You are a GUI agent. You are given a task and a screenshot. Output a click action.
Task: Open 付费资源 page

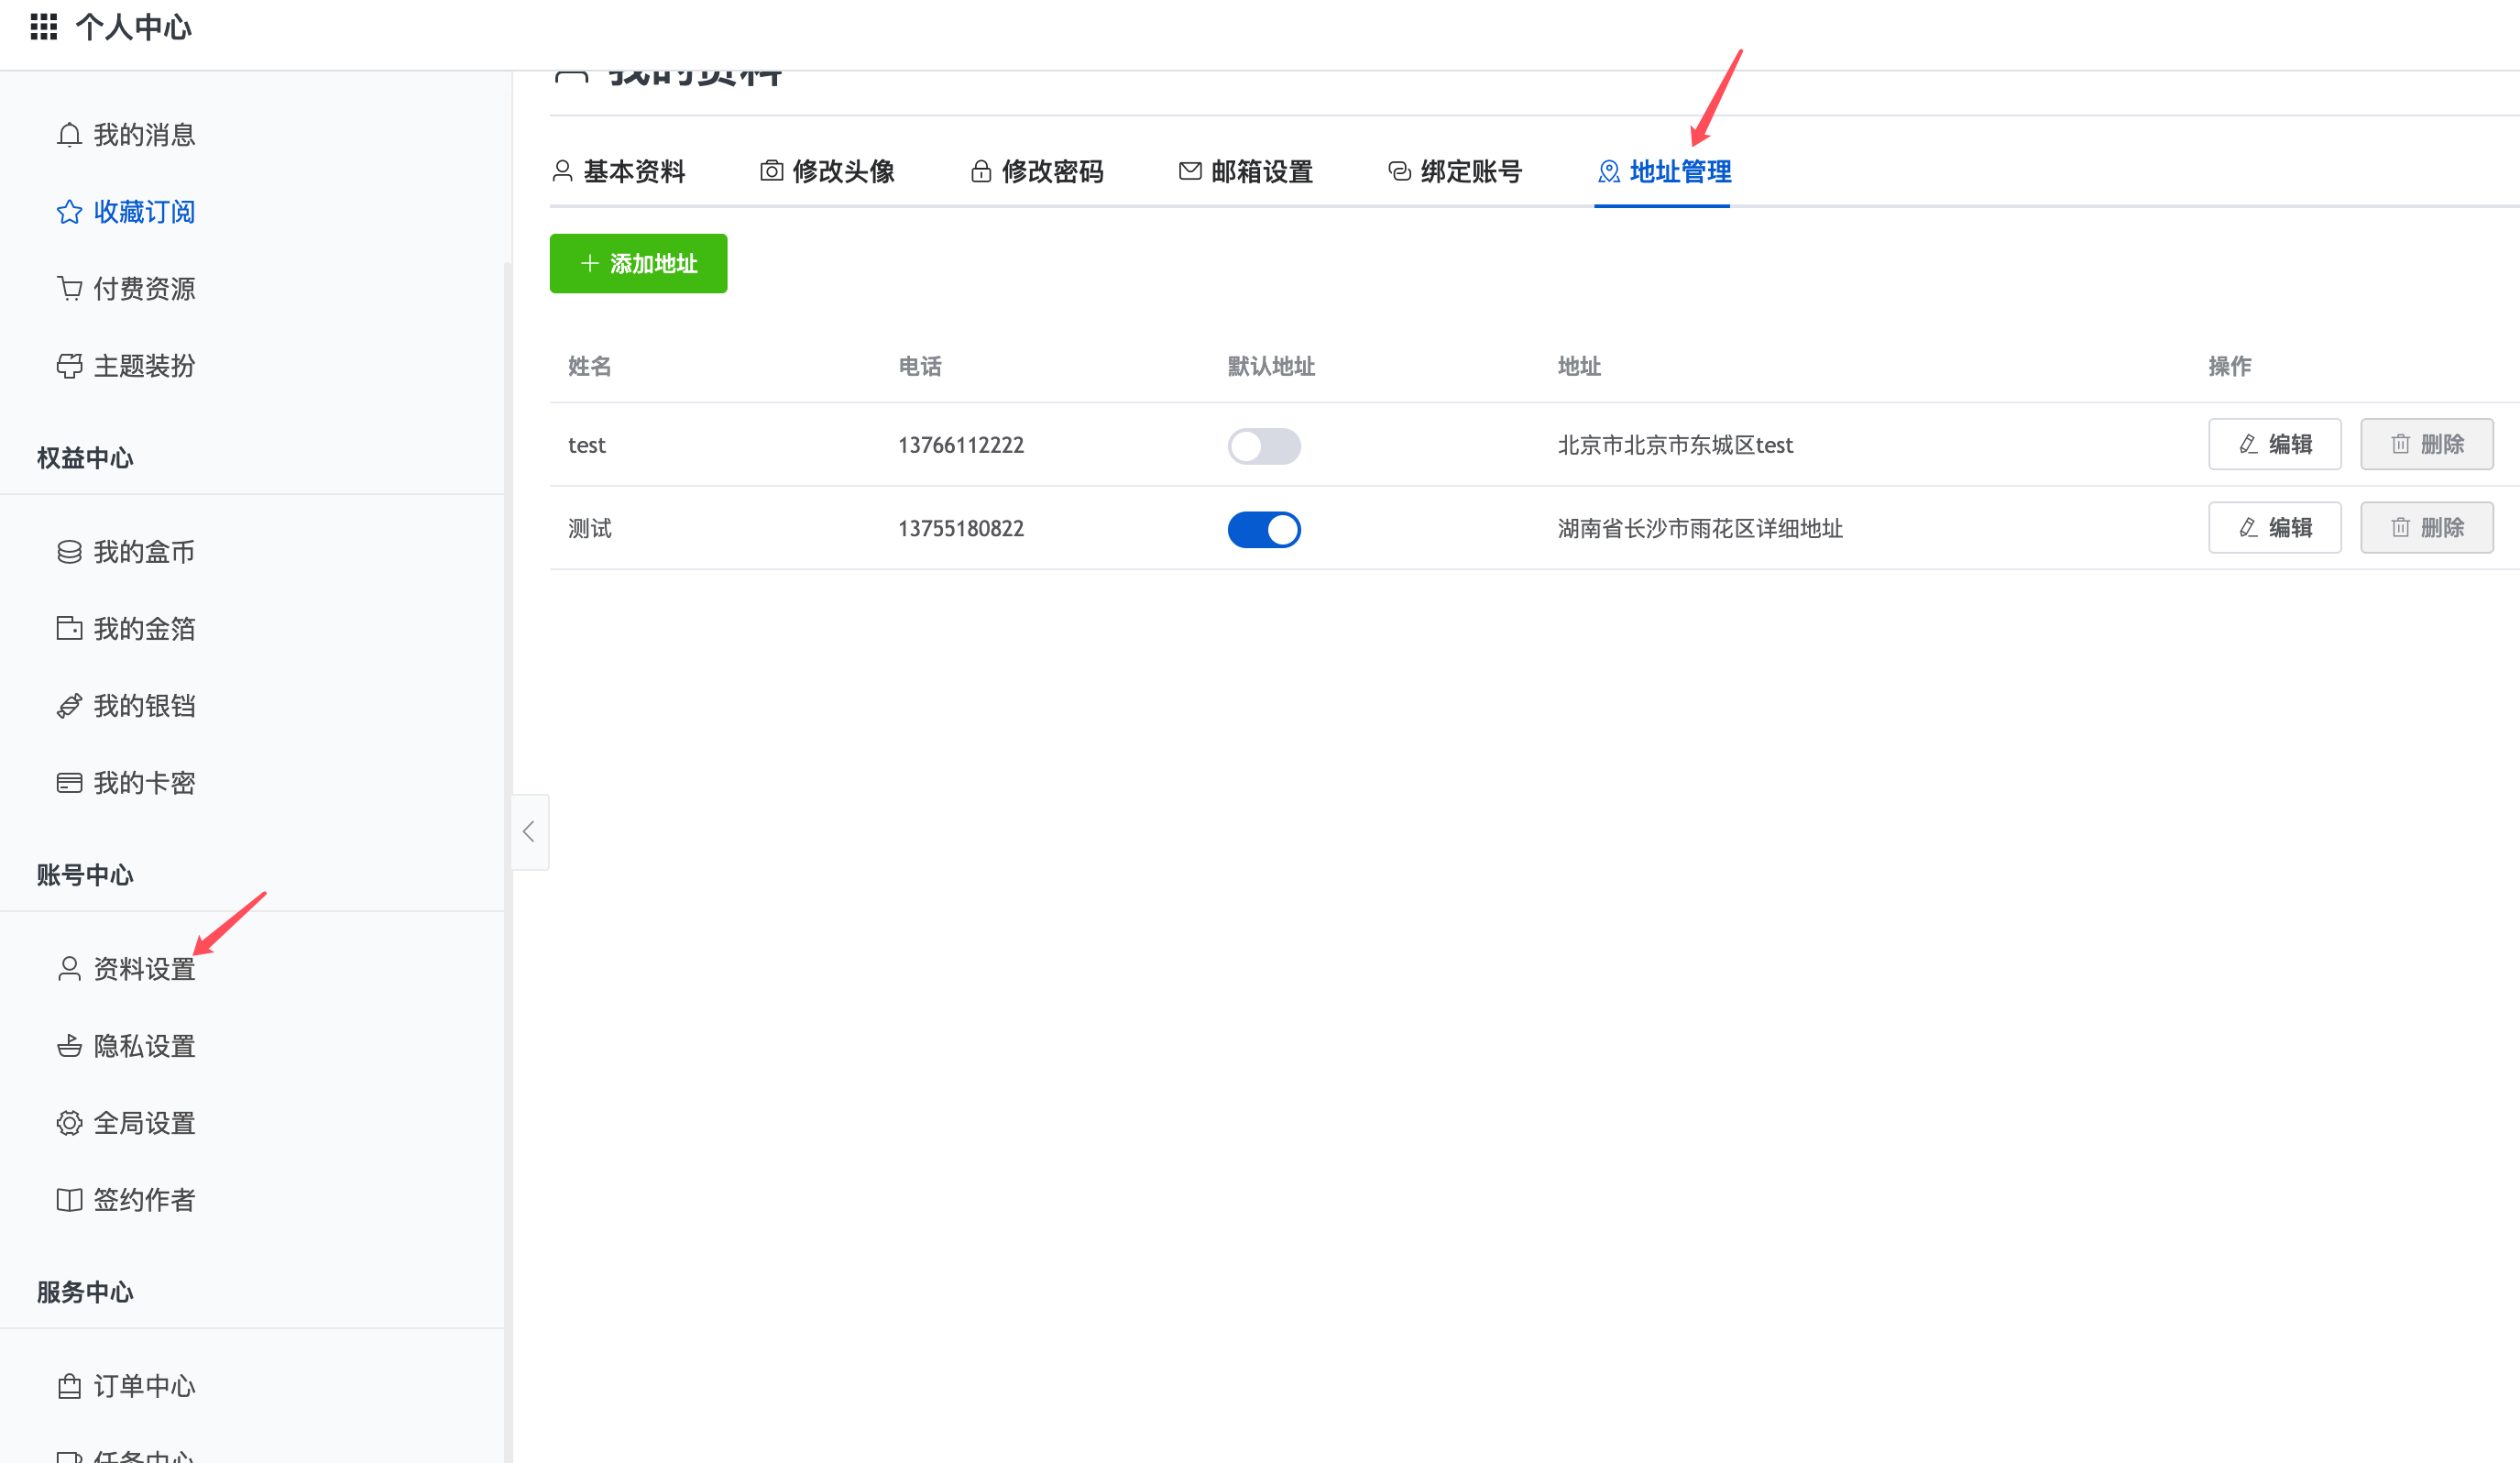pyautogui.click(x=144, y=288)
